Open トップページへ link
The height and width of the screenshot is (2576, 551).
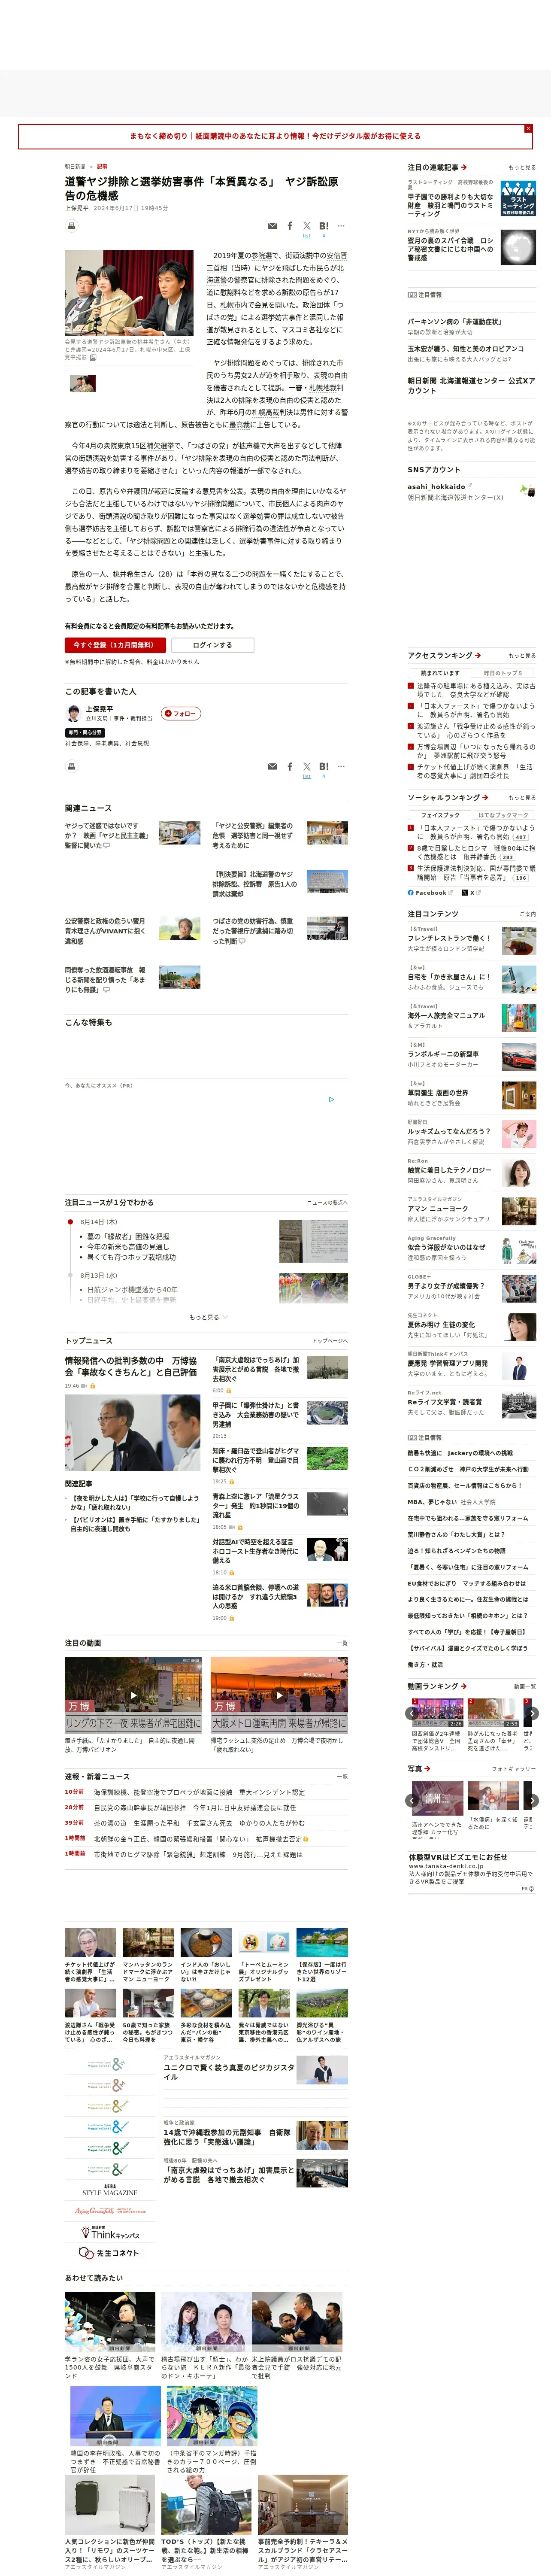point(330,1341)
